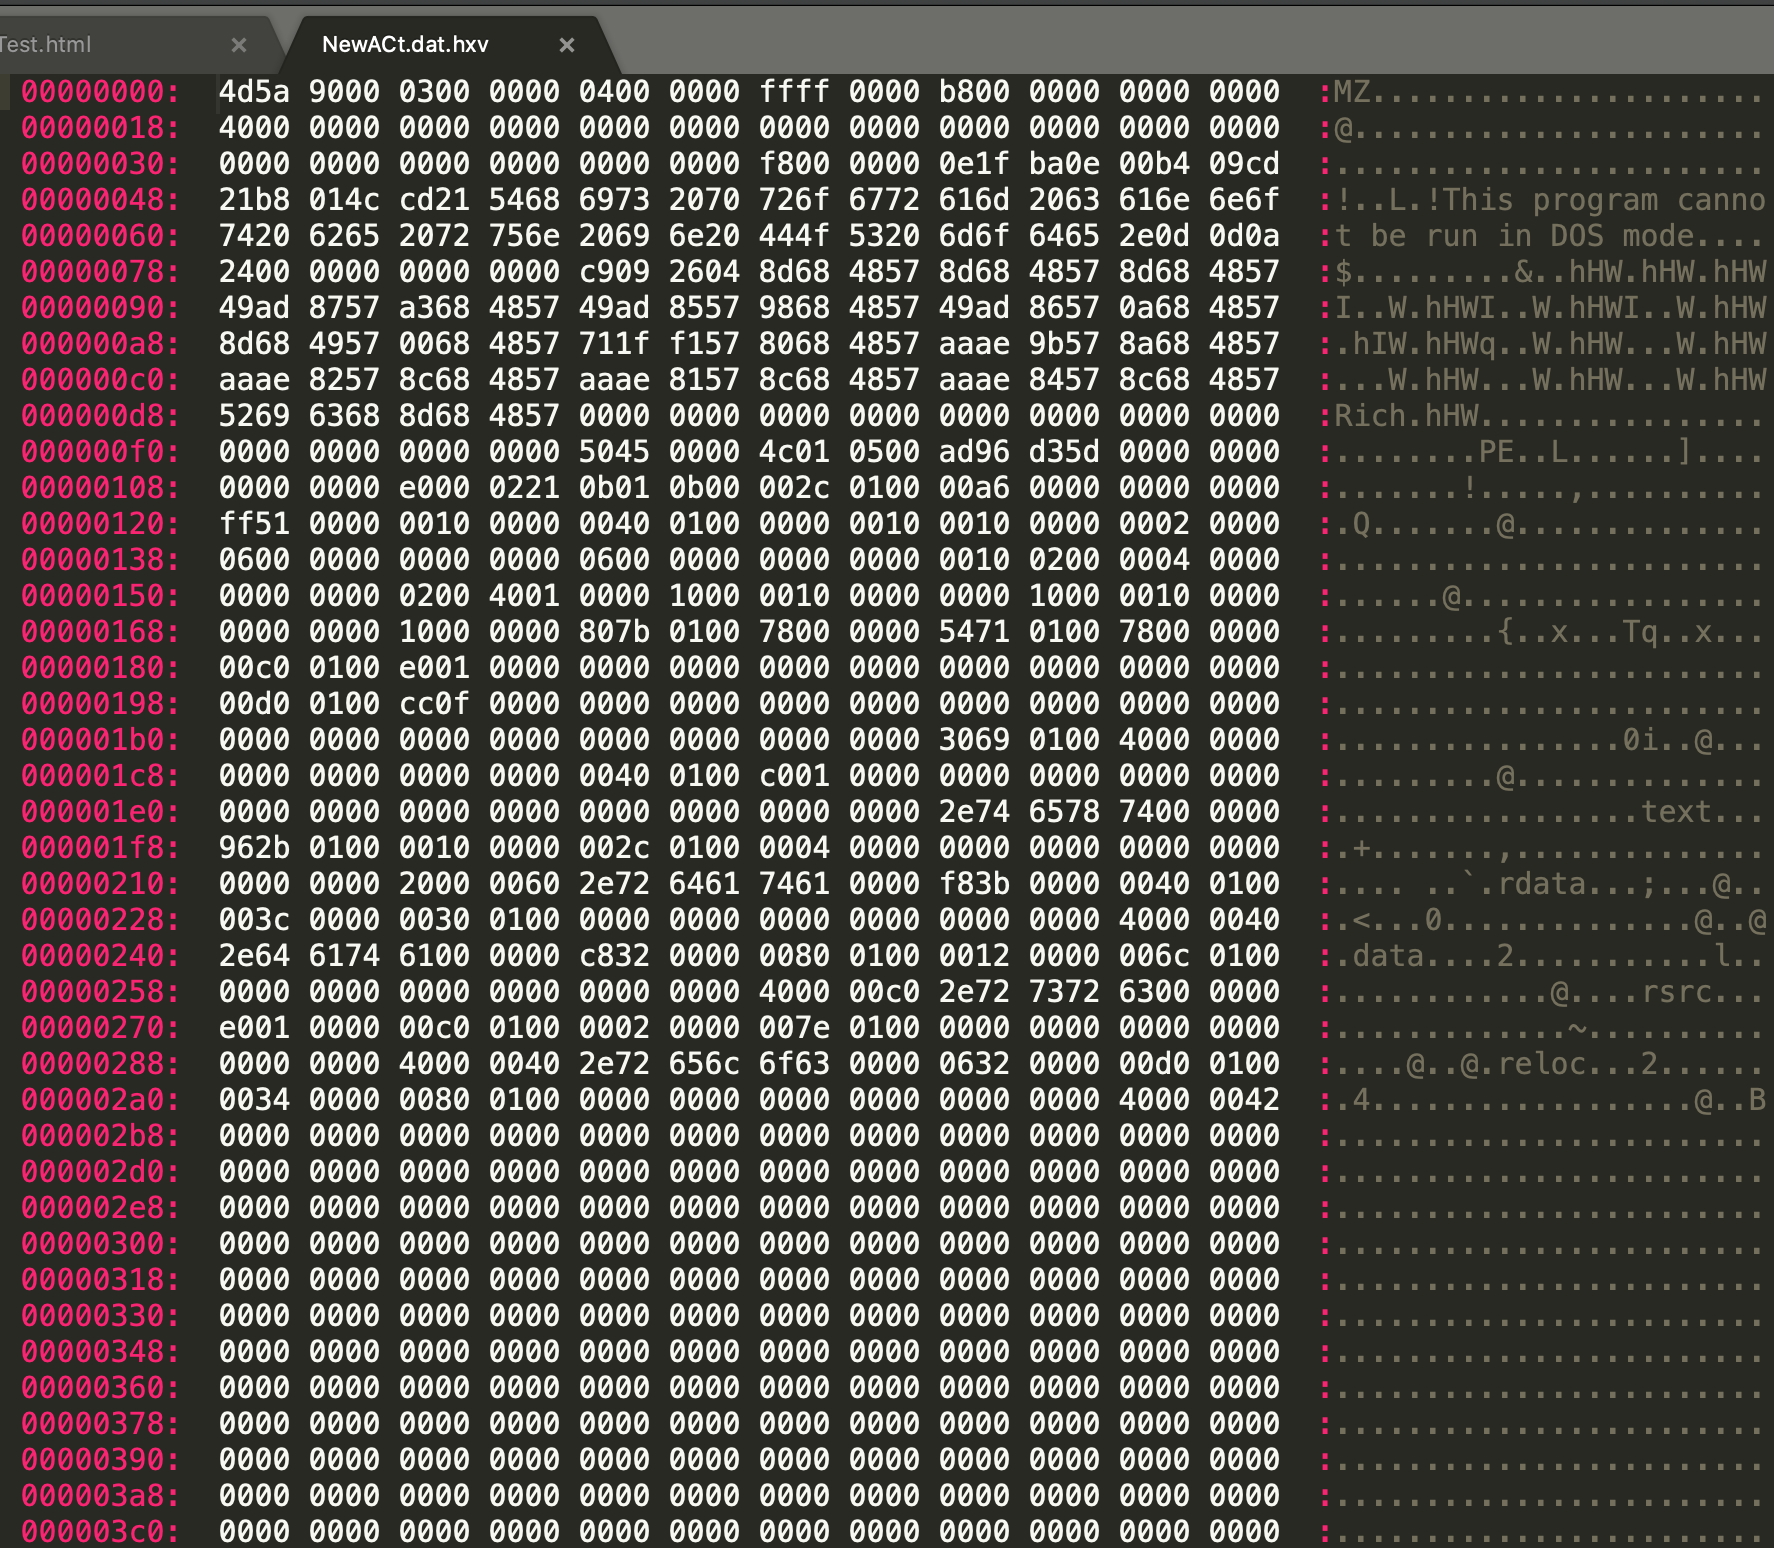Click offset address 000001b0:
The height and width of the screenshot is (1548, 1774).
pos(100,740)
